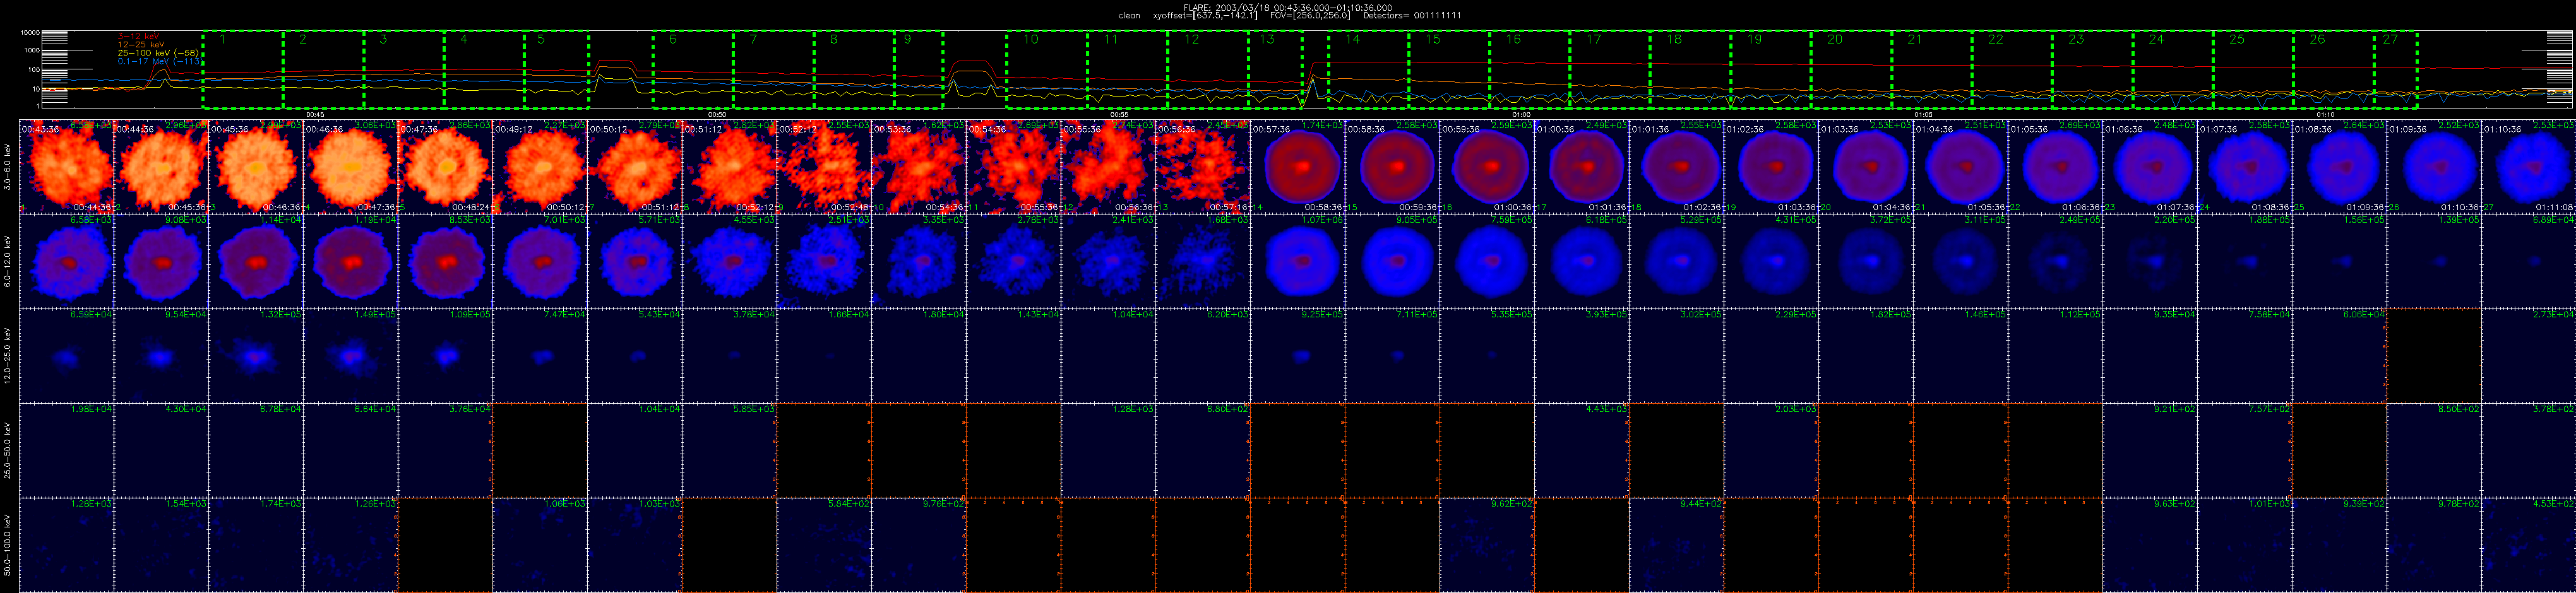
Task: Open the 25.0-50.0 keV image labeled 6.78E+04
Action: click(x=256, y=450)
